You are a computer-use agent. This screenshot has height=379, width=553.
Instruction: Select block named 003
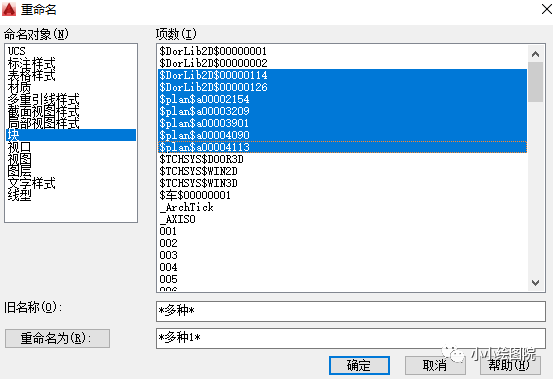(x=168, y=255)
